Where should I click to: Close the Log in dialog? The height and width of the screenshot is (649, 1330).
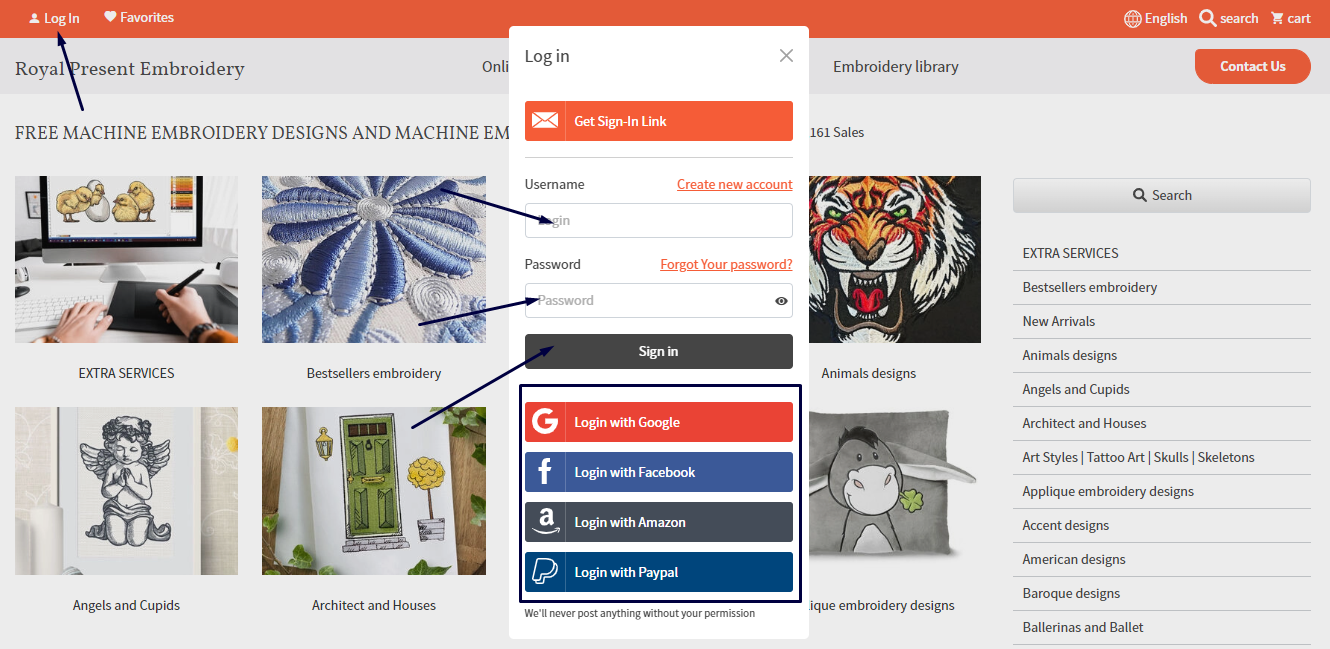[786, 56]
